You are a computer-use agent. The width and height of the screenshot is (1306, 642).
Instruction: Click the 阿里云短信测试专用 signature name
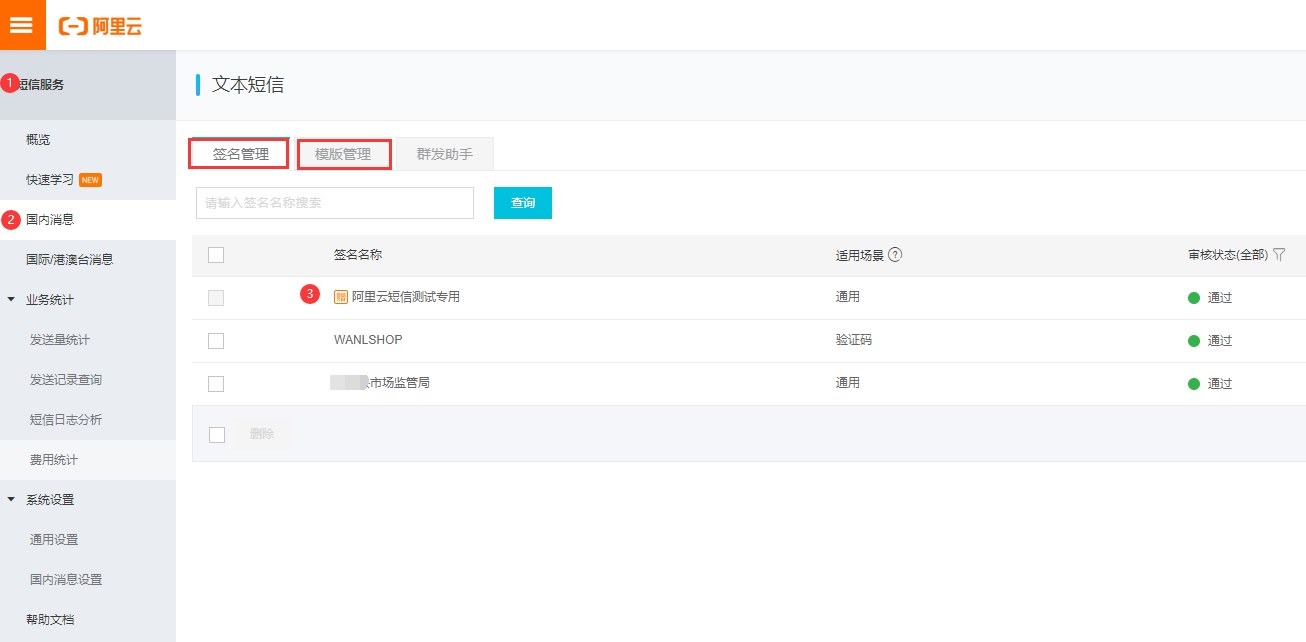click(406, 297)
